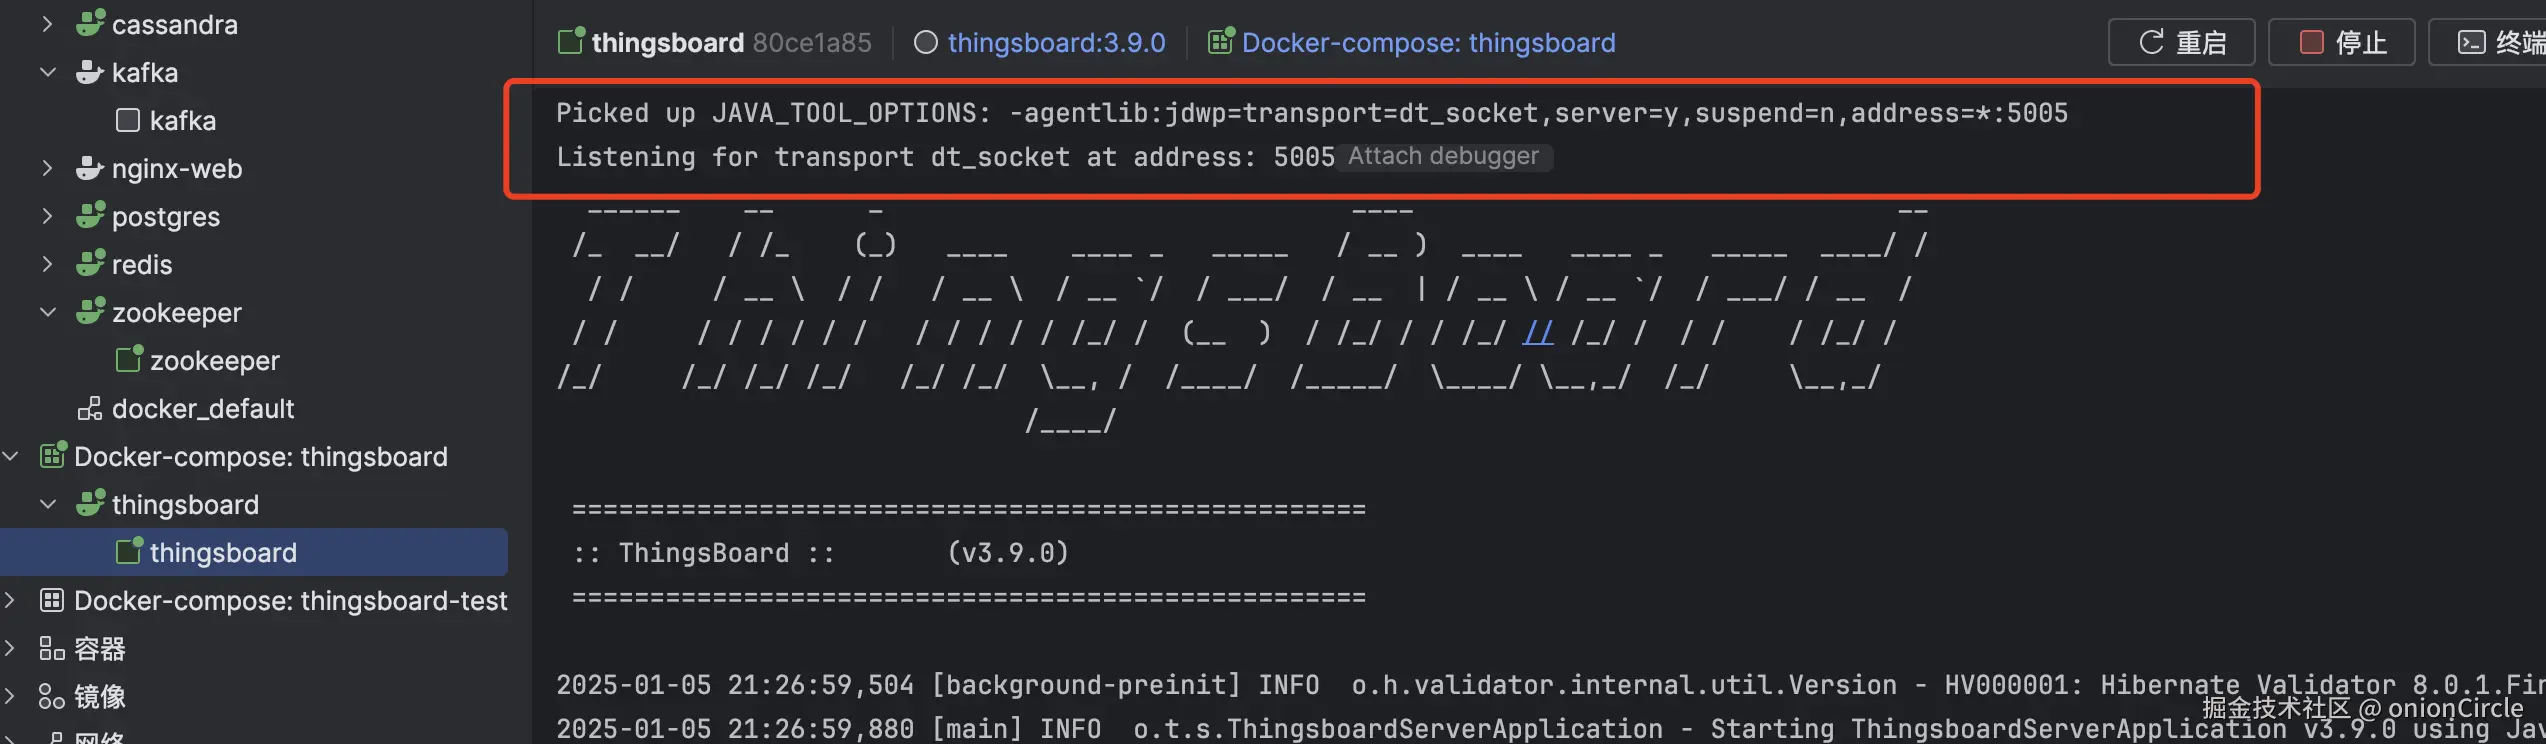2546x744 pixels.
Task: Expand the cassandra tree node
Action: pos(47,24)
